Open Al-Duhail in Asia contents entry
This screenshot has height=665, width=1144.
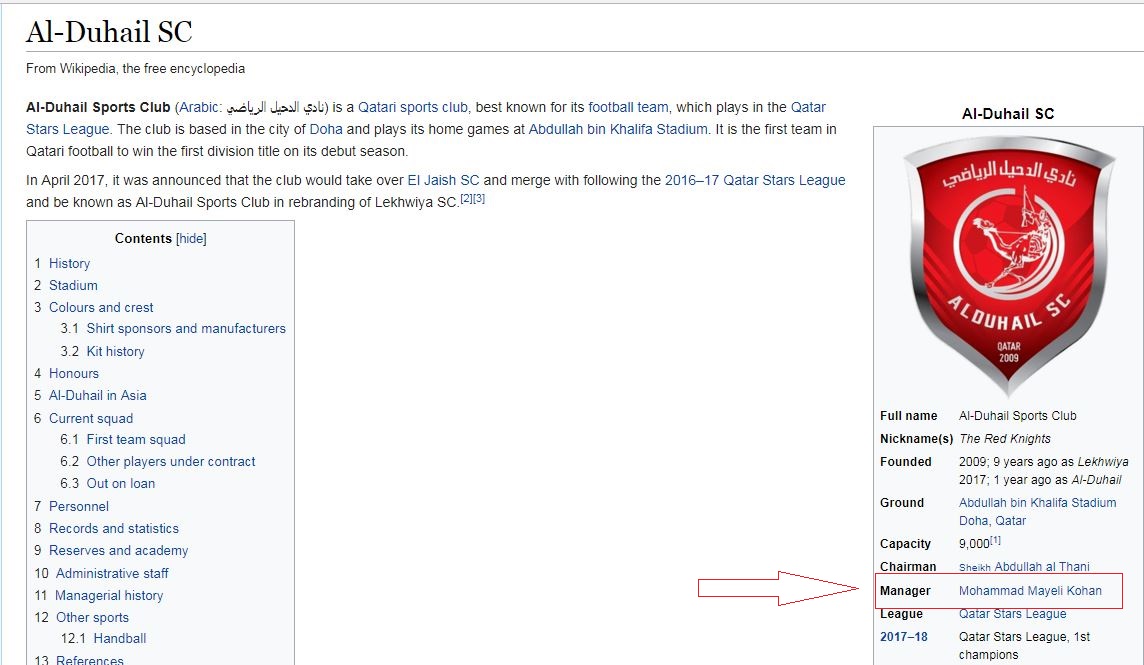tap(98, 395)
